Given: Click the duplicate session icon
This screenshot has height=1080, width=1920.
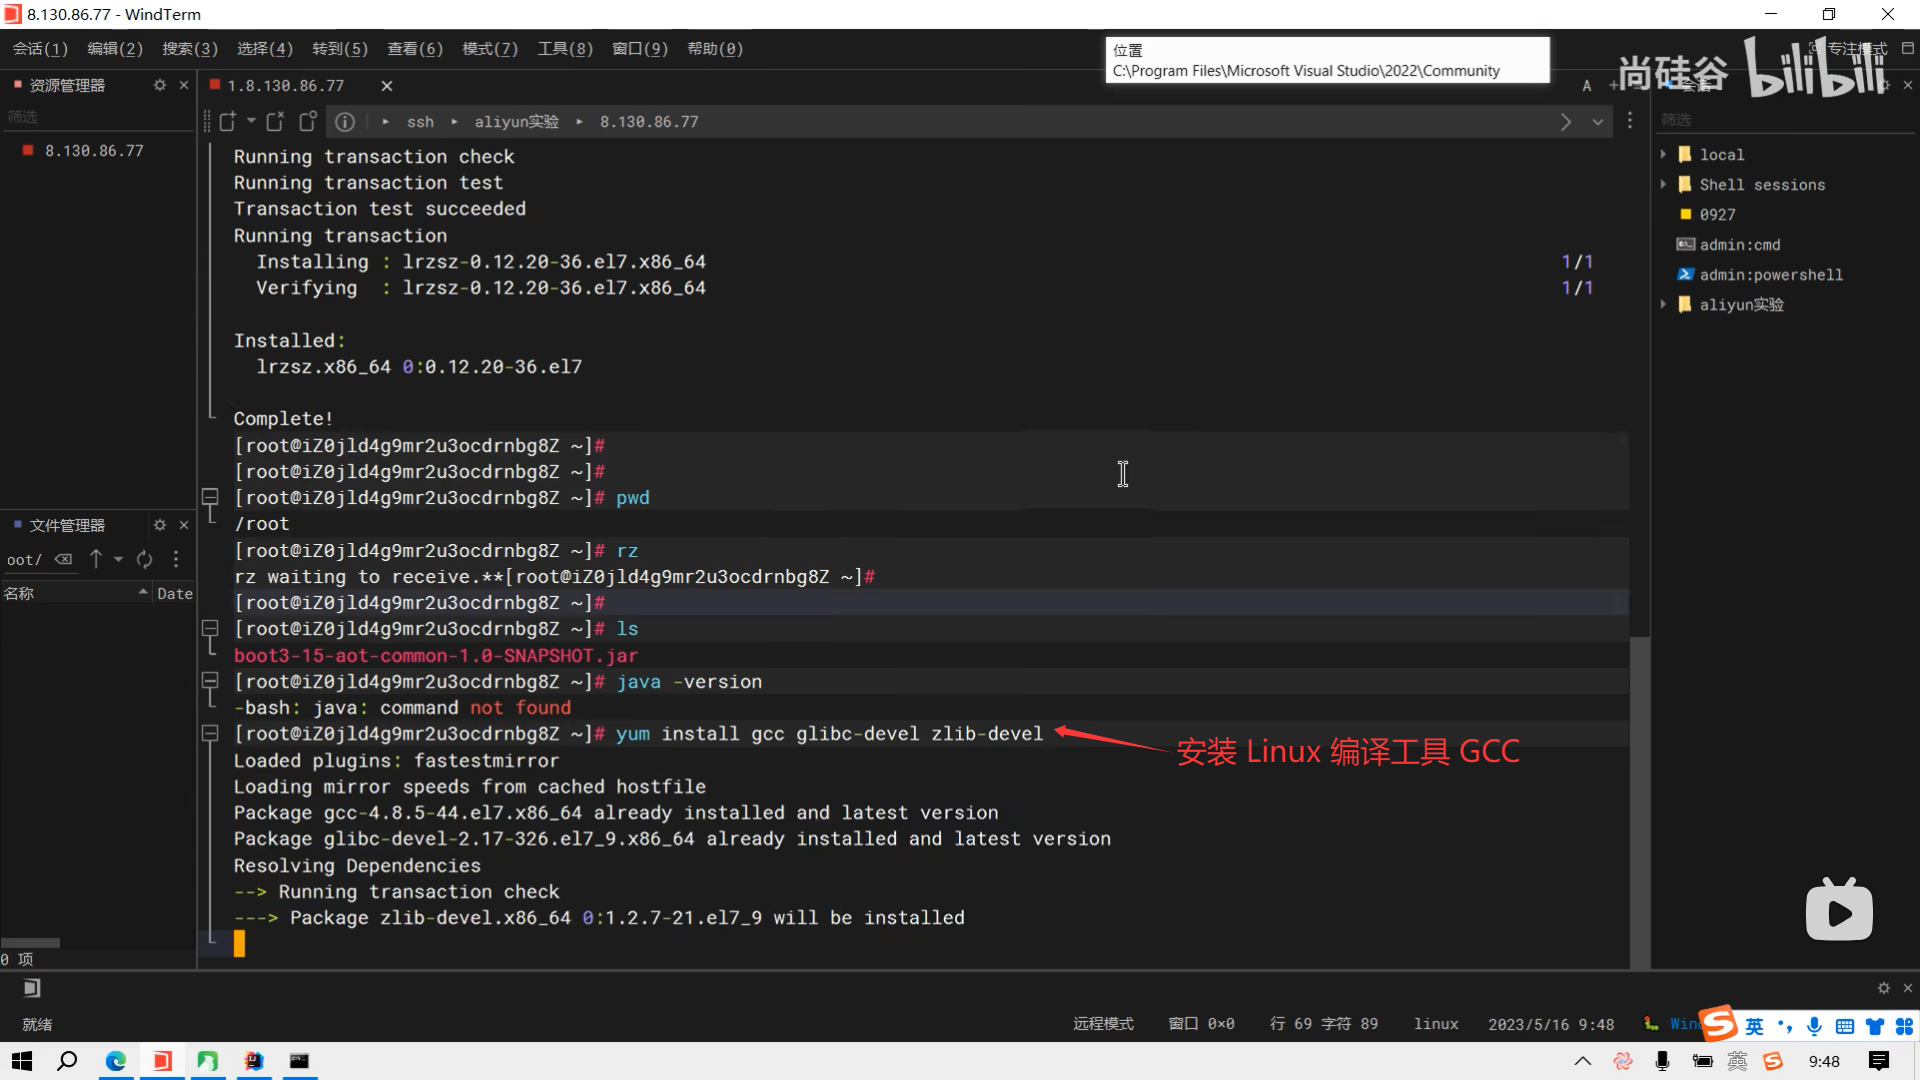Looking at the screenshot, I should 308,121.
